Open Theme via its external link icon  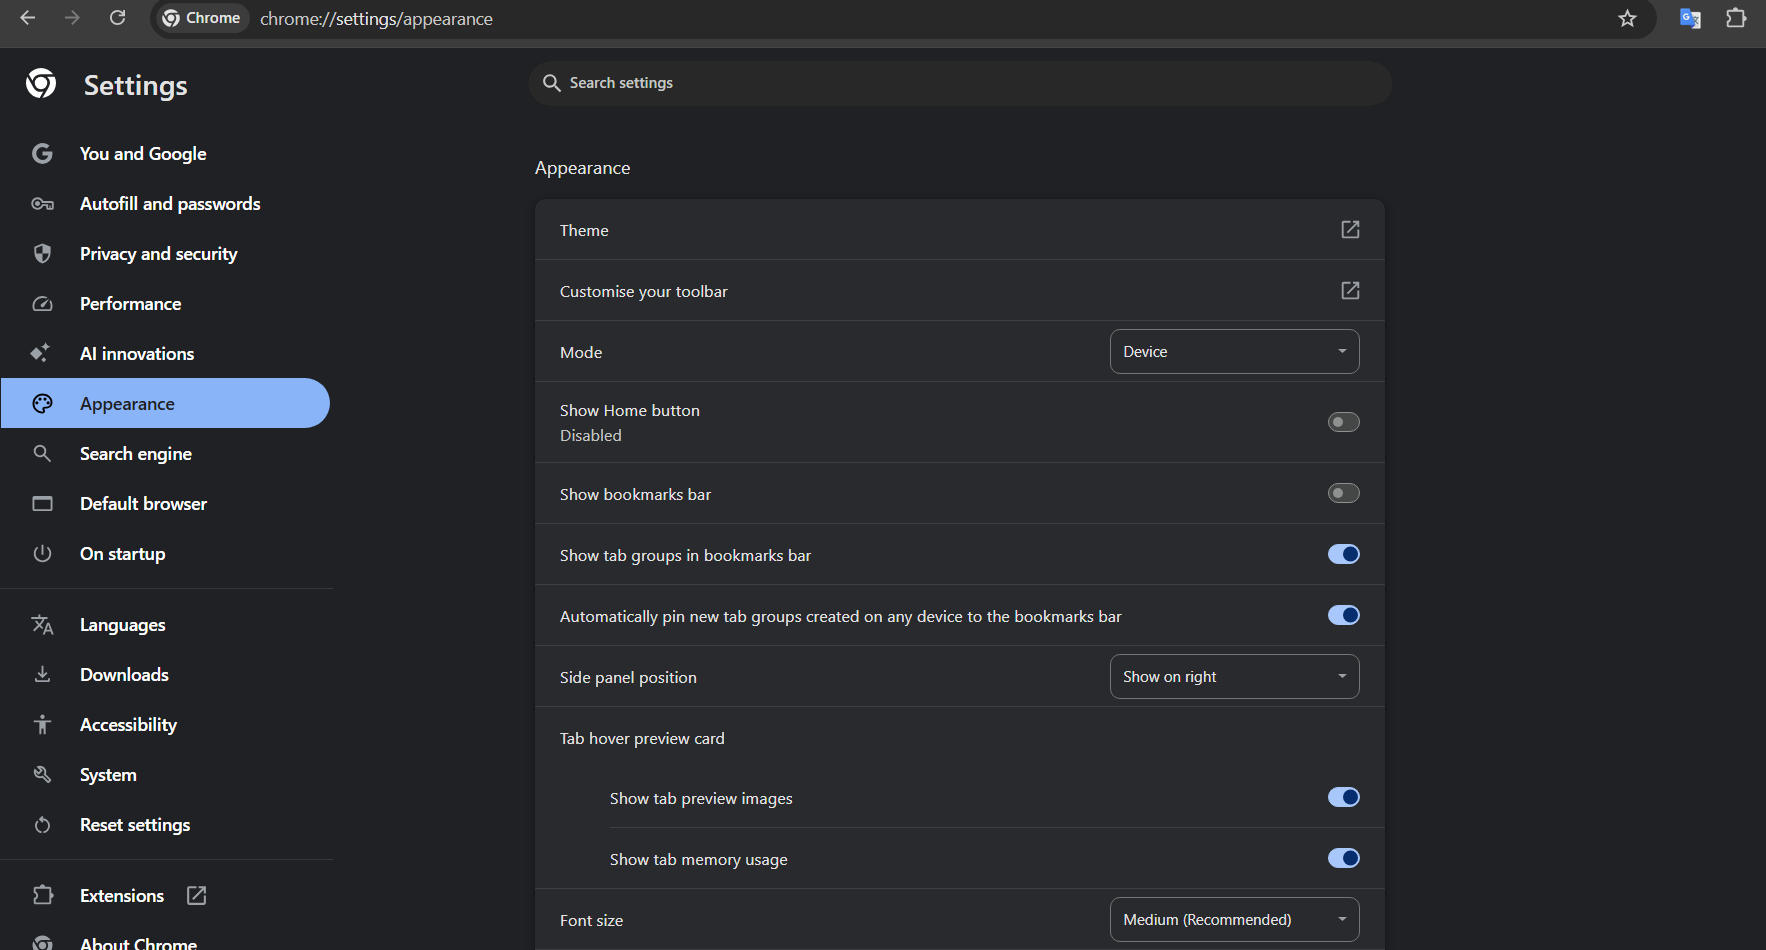click(1350, 230)
